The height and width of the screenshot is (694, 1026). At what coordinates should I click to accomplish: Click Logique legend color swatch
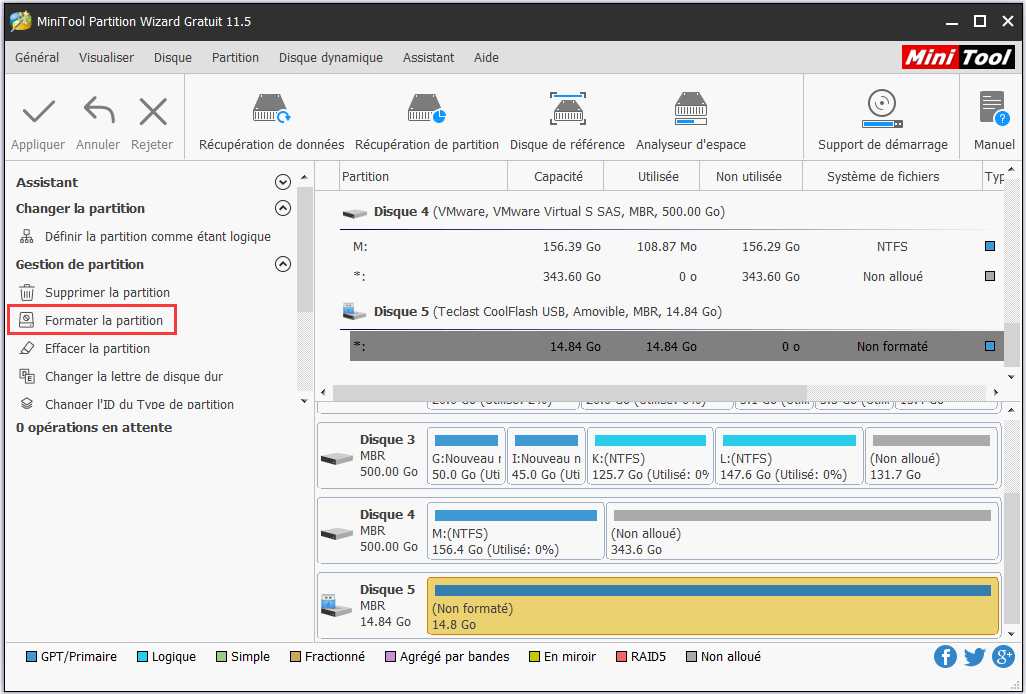click(142, 657)
